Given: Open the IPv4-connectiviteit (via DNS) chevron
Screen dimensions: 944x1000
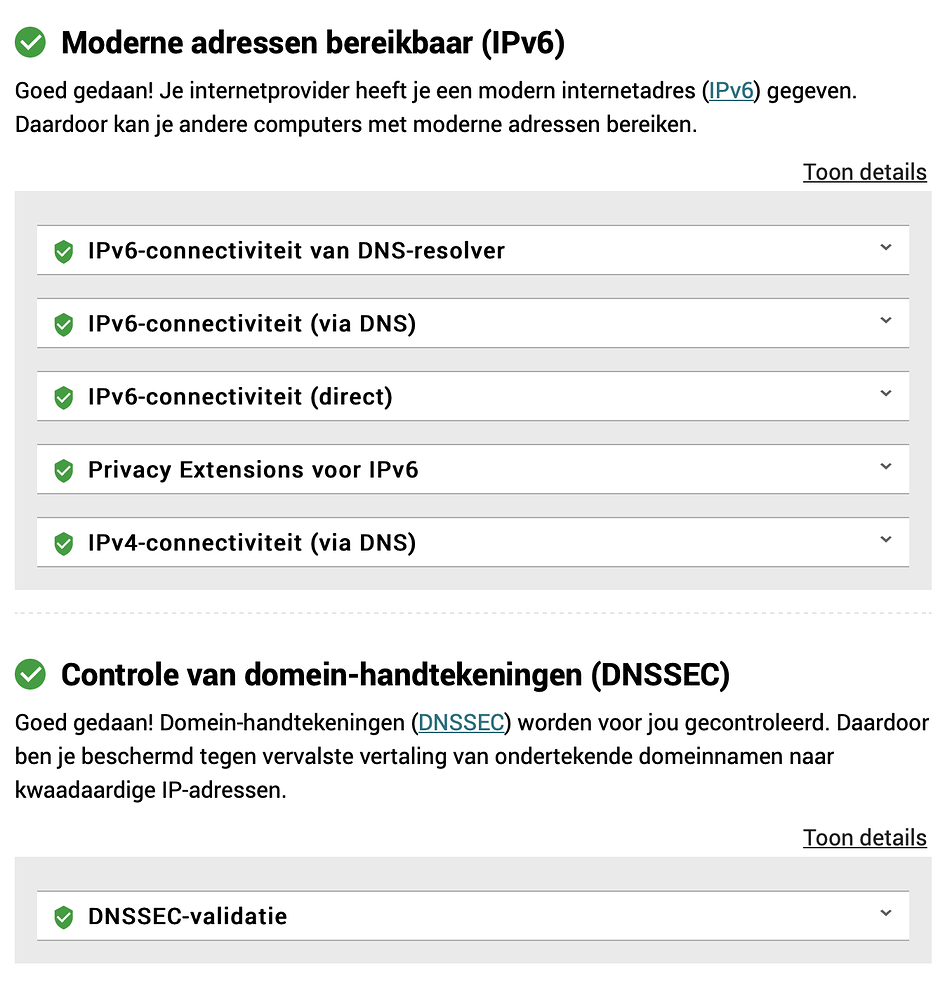Looking at the screenshot, I should point(885,542).
